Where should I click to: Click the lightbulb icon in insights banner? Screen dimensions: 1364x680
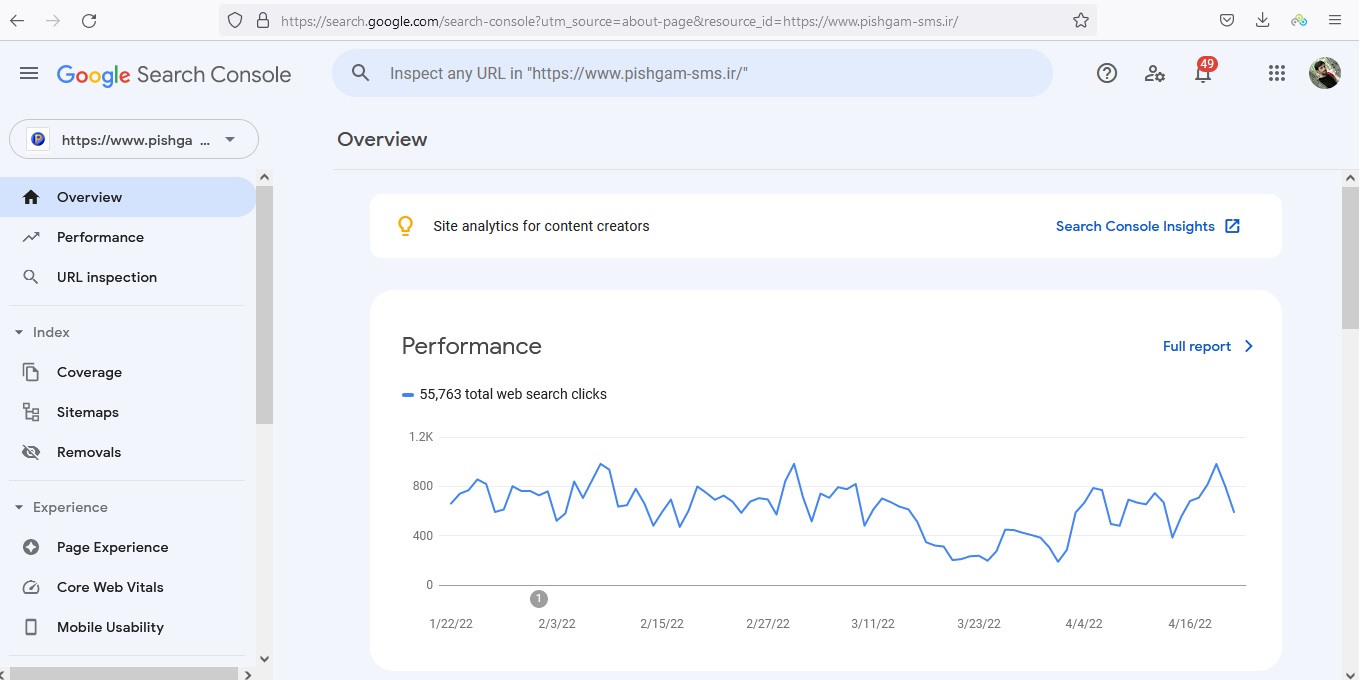tap(405, 226)
